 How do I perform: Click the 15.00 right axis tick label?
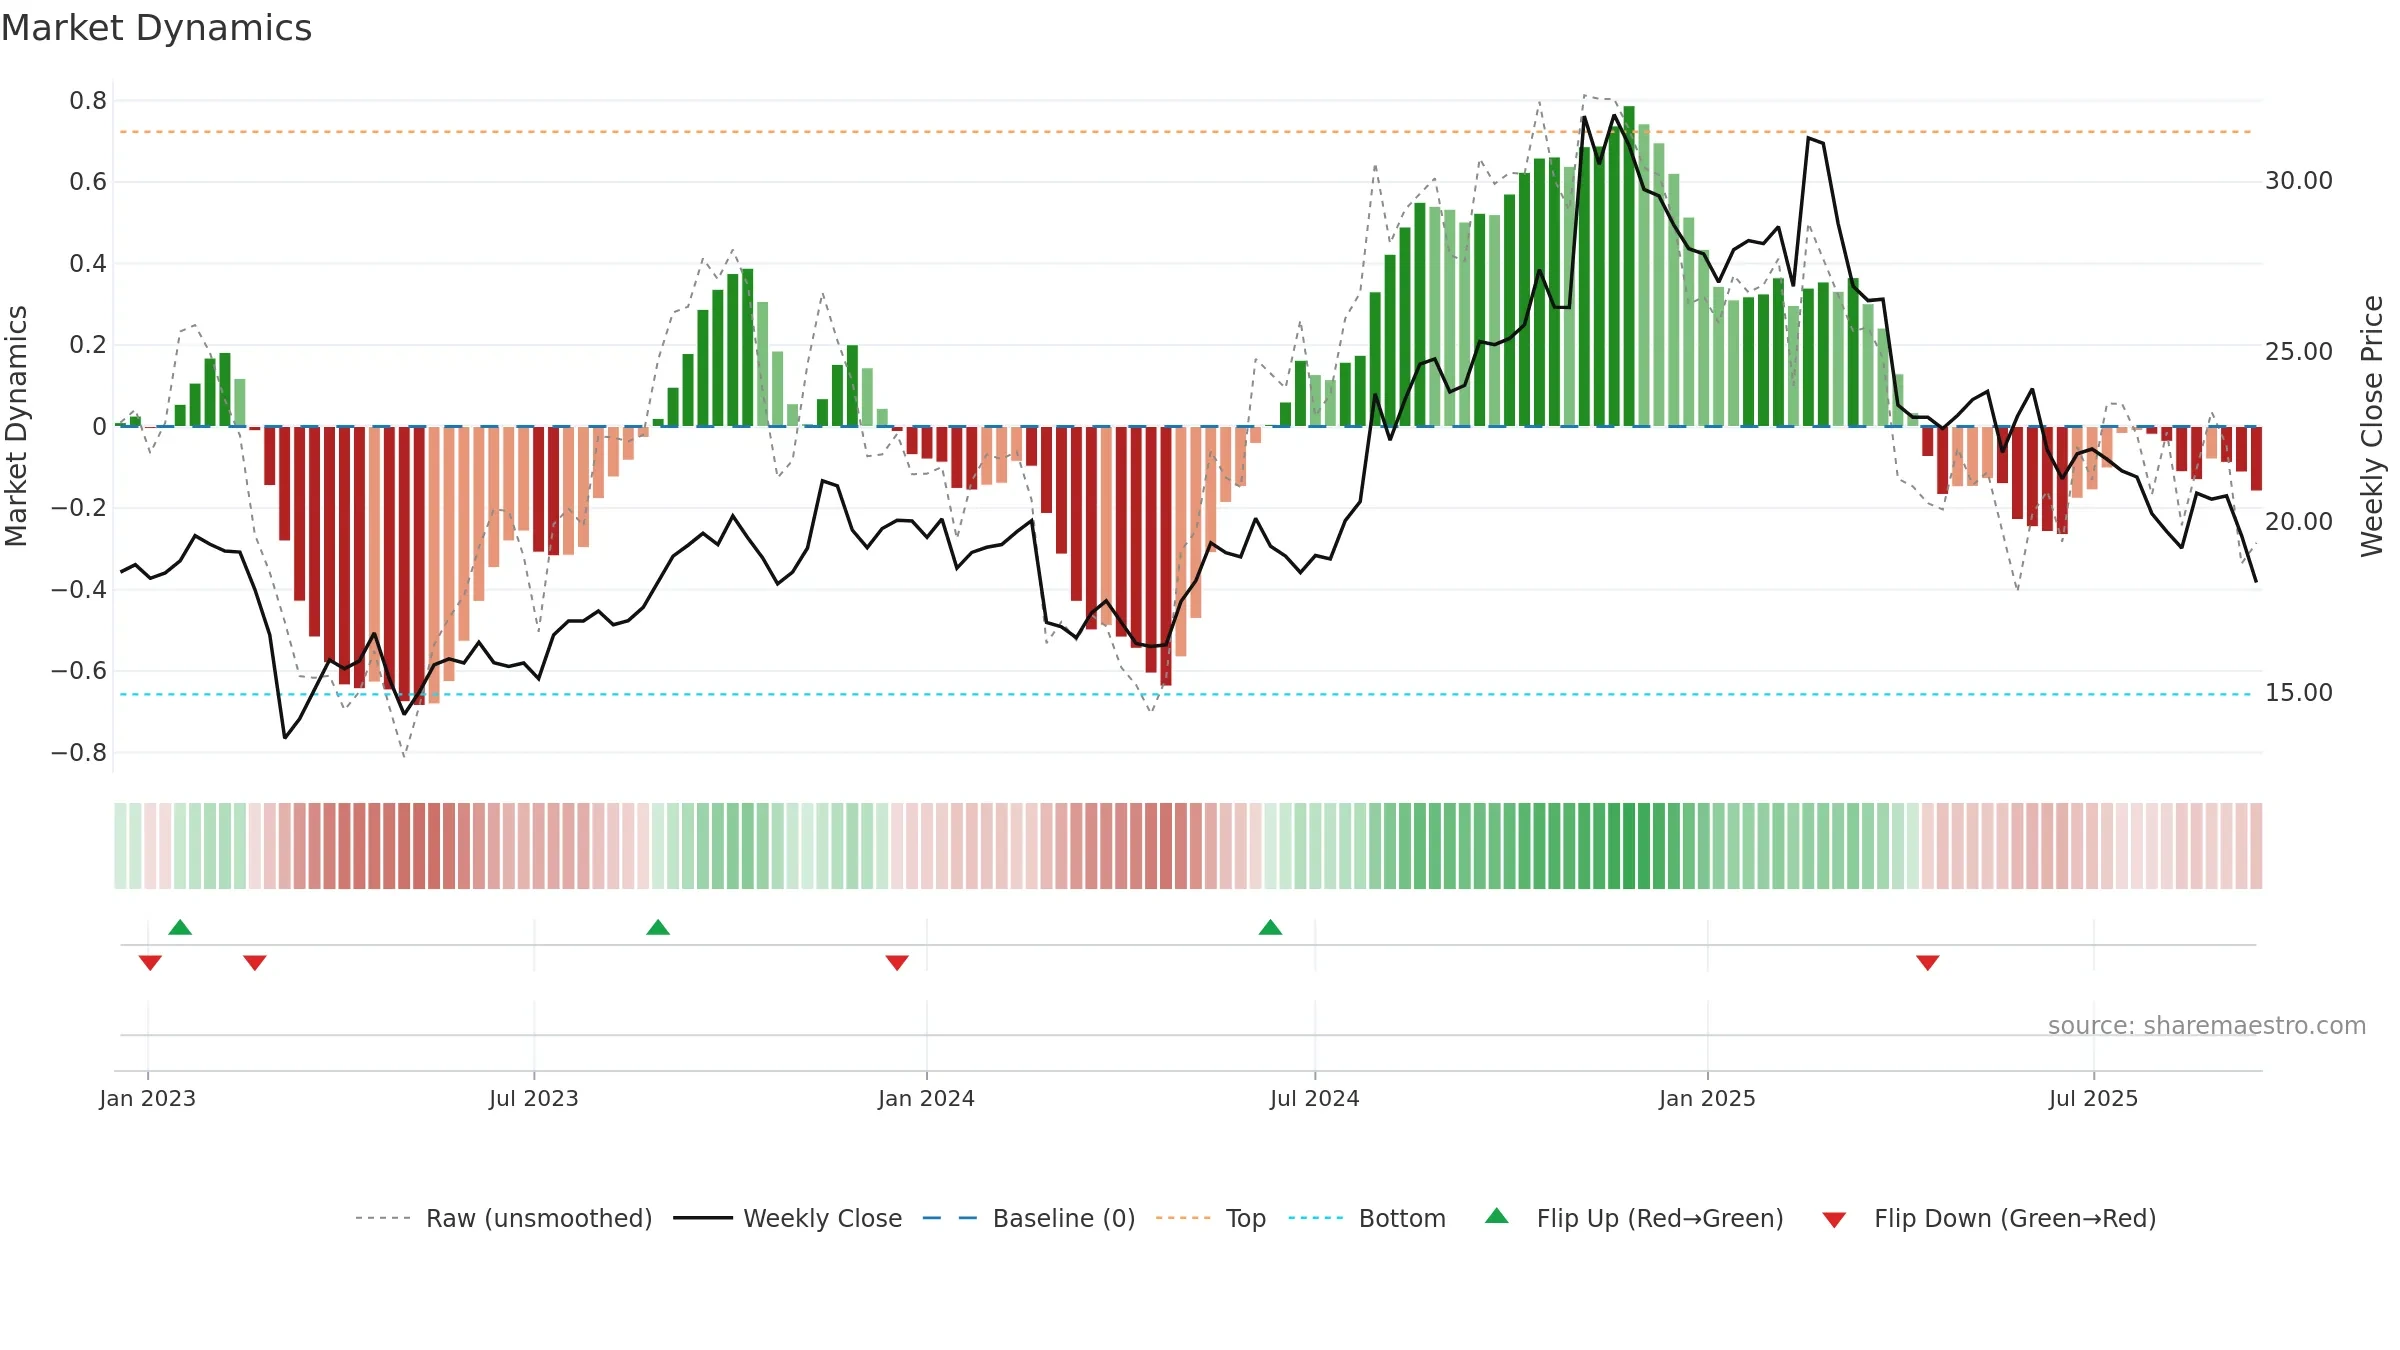2299,693
